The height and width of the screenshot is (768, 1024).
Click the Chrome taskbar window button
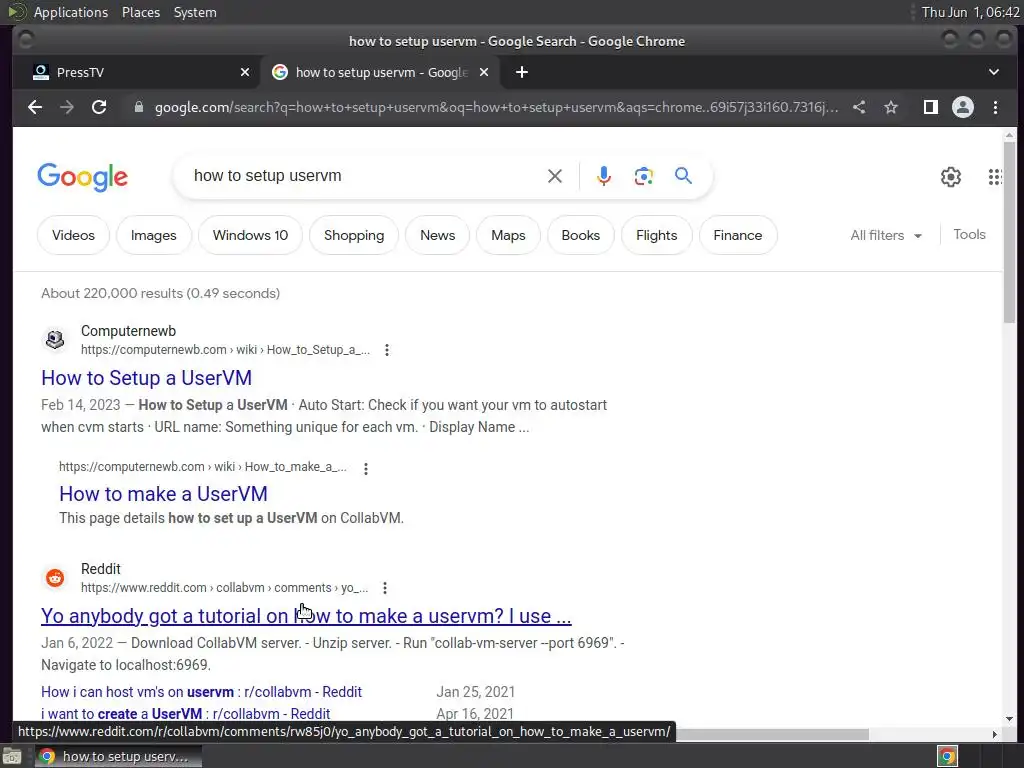coord(118,756)
